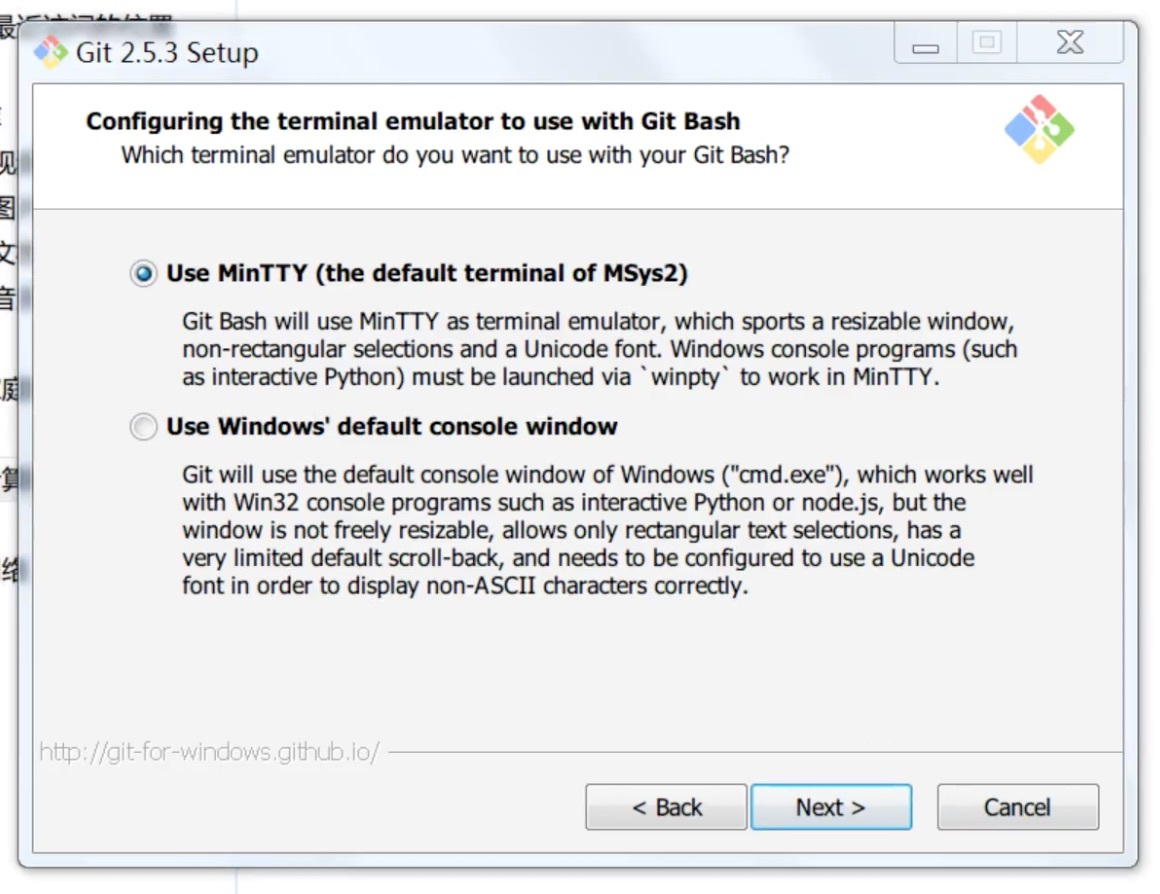This screenshot has height=894, width=1160.
Task: Minimize the Git Setup window
Action: pyautogui.click(x=925, y=45)
